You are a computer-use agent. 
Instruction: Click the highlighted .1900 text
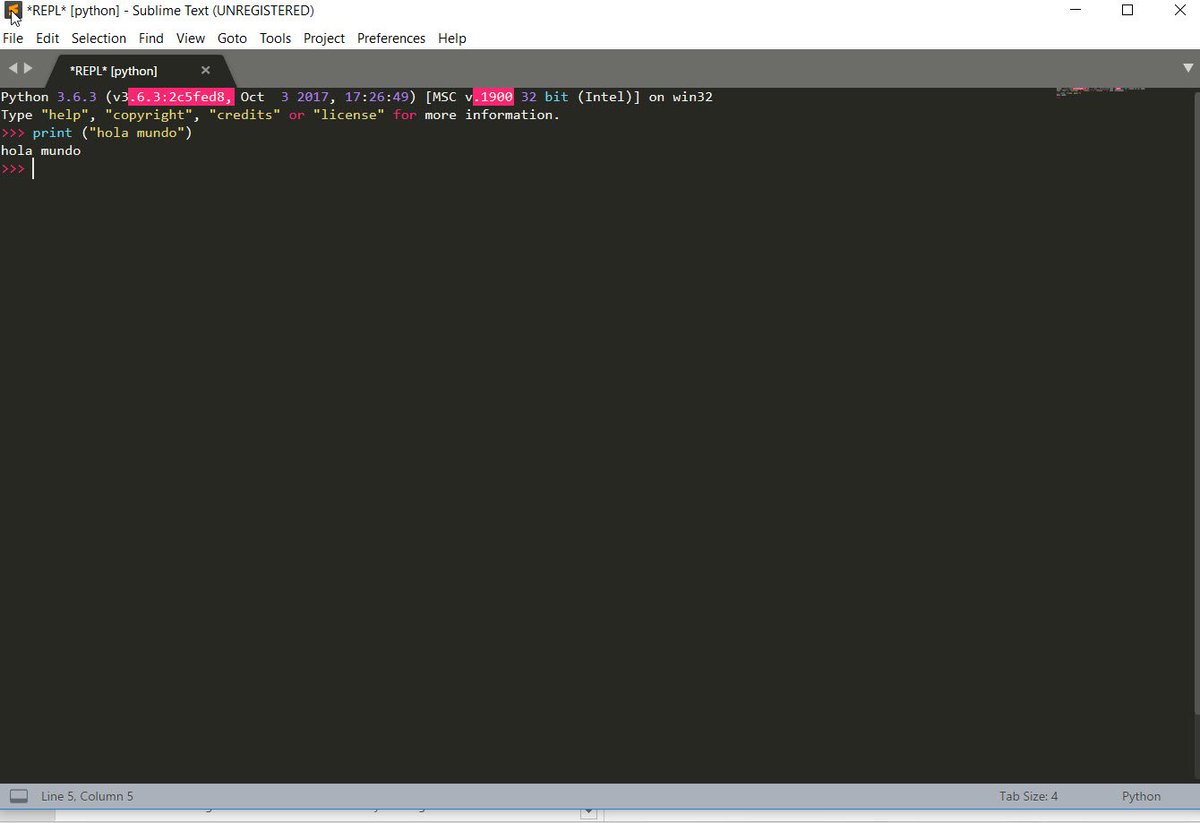(493, 97)
